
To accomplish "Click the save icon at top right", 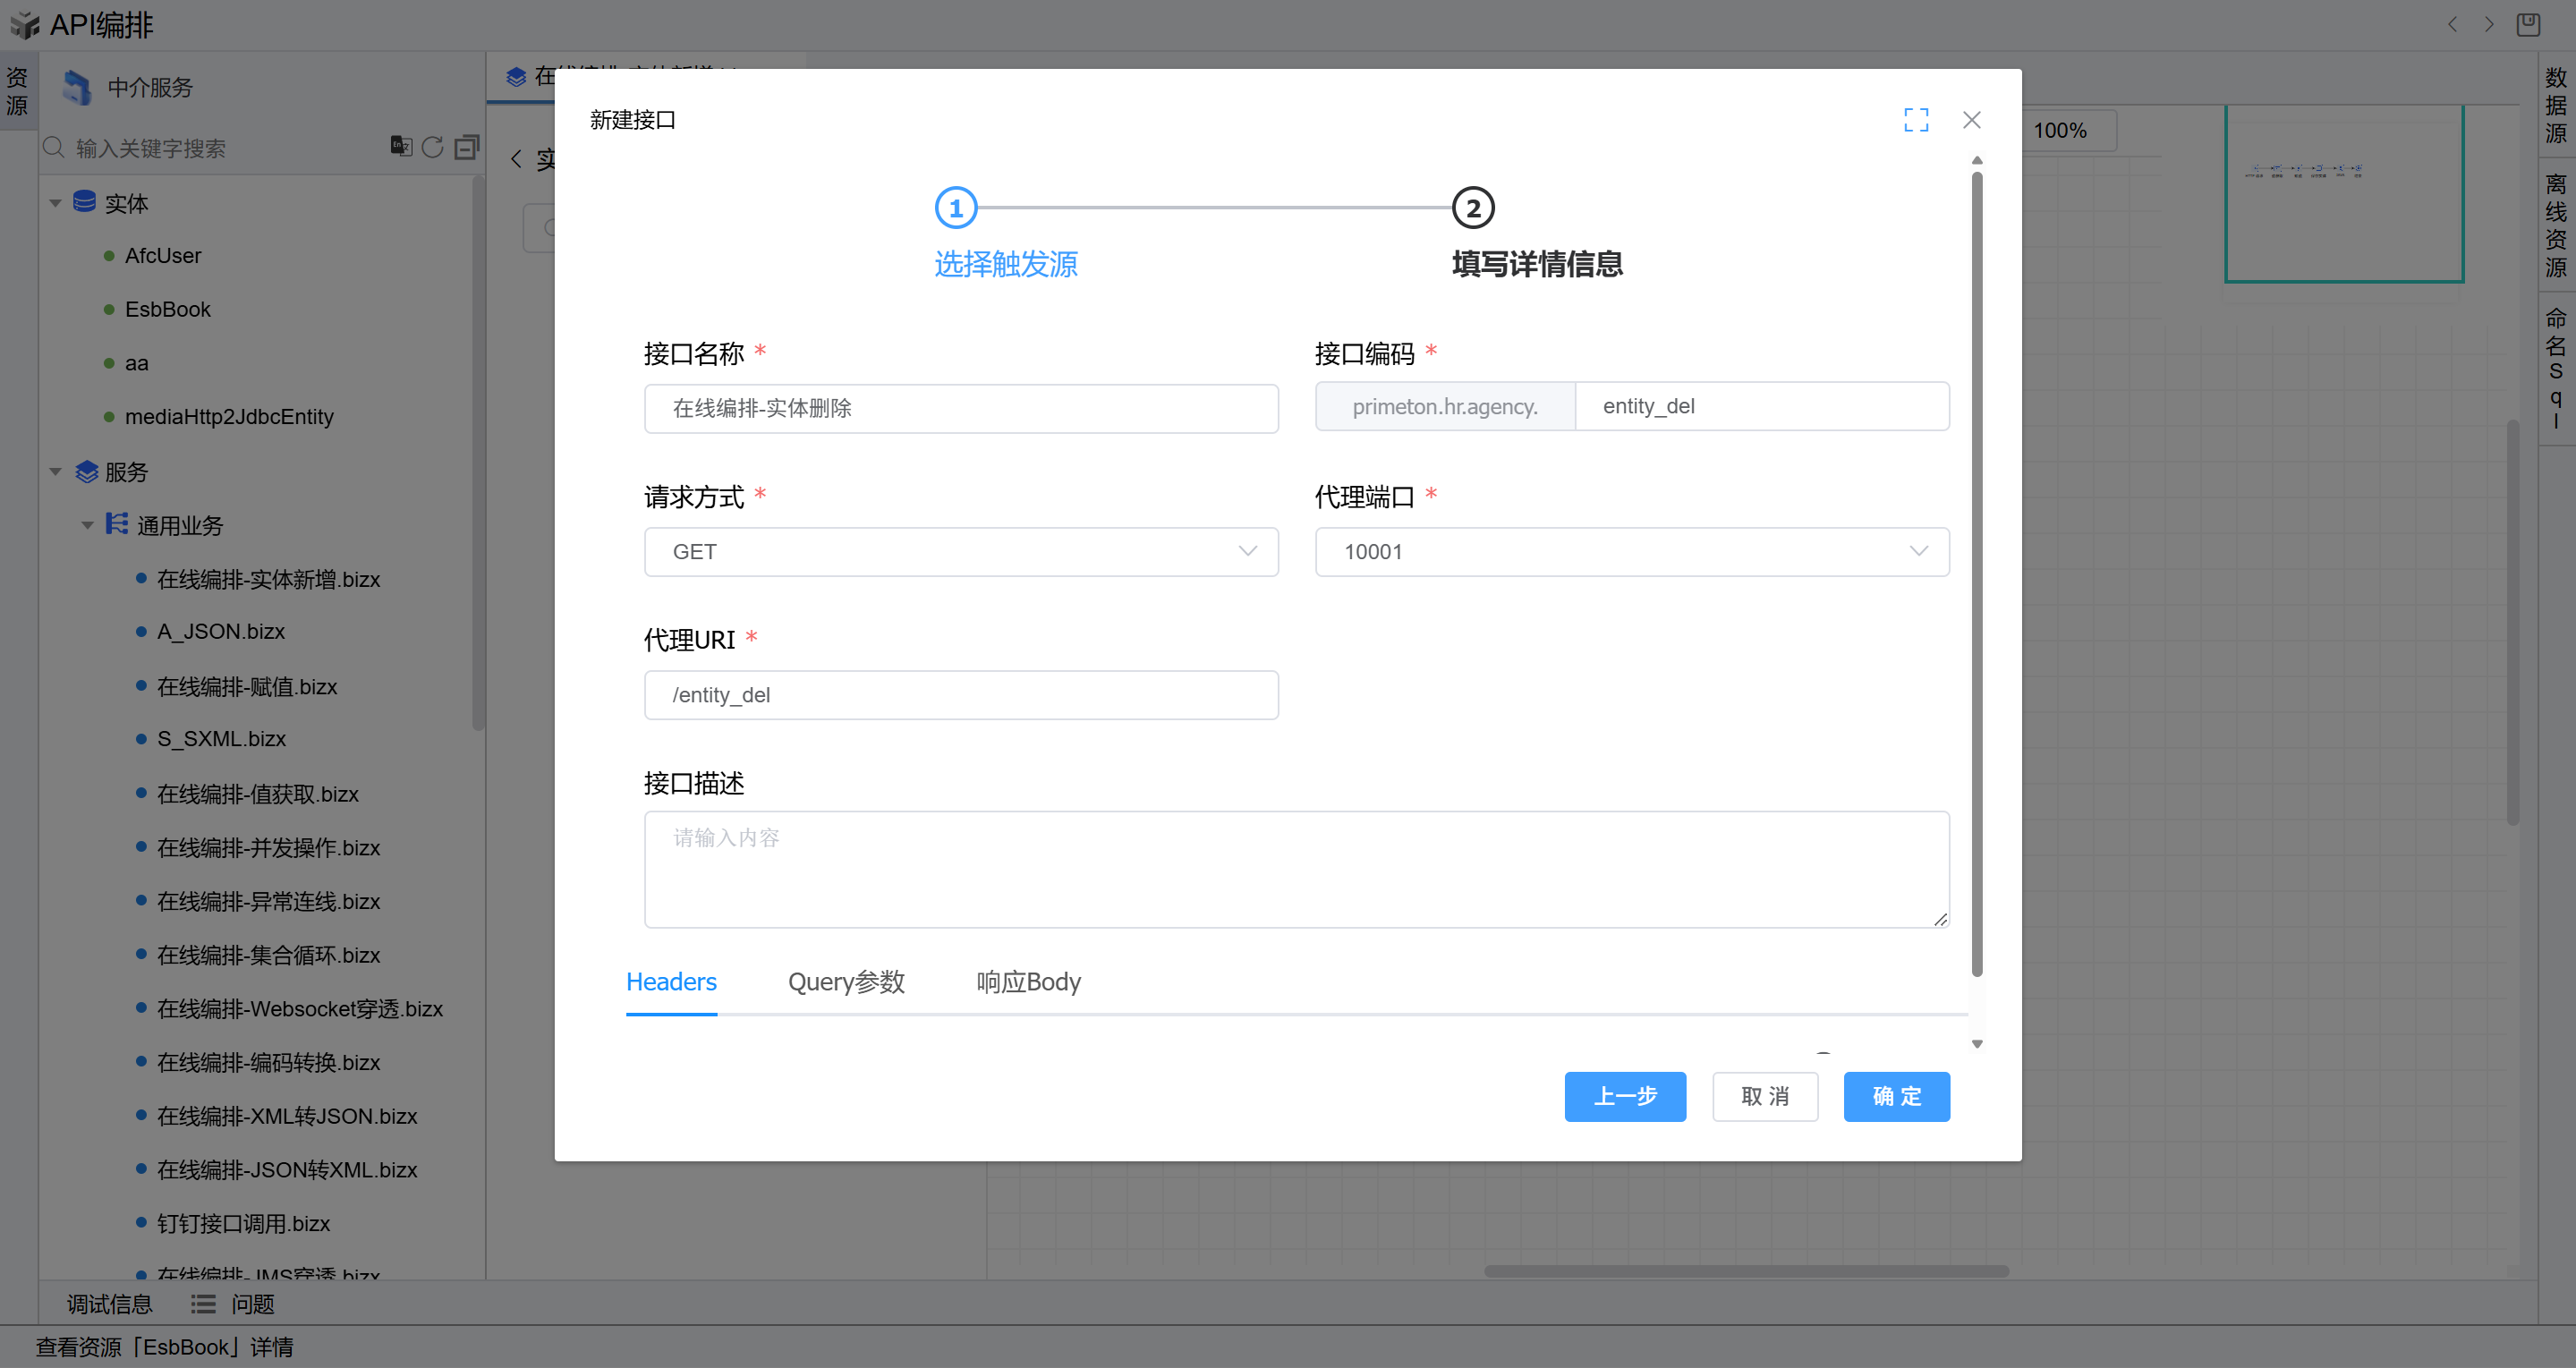I will click(2527, 24).
